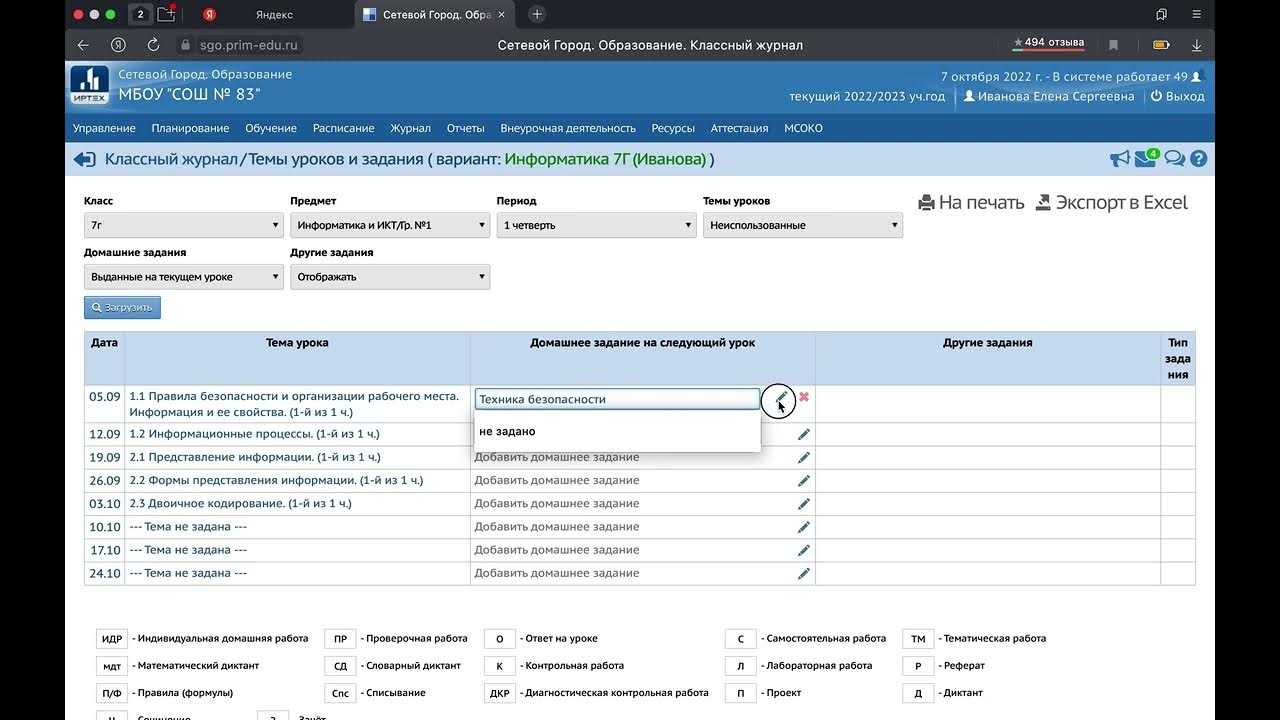
Task: Open the Класс dropdown showing 7г
Action: tap(184, 225)
